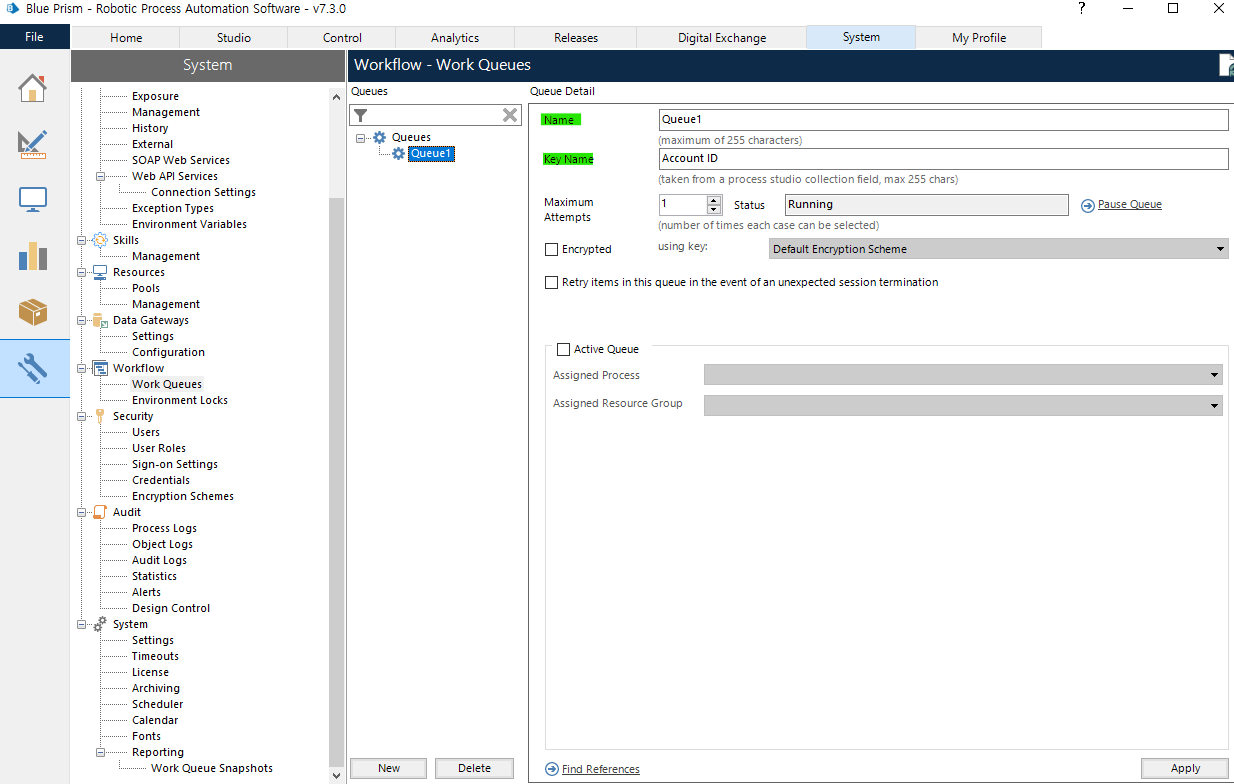Click the New queue button
The image size is (1234, 784).
[389, 768]
